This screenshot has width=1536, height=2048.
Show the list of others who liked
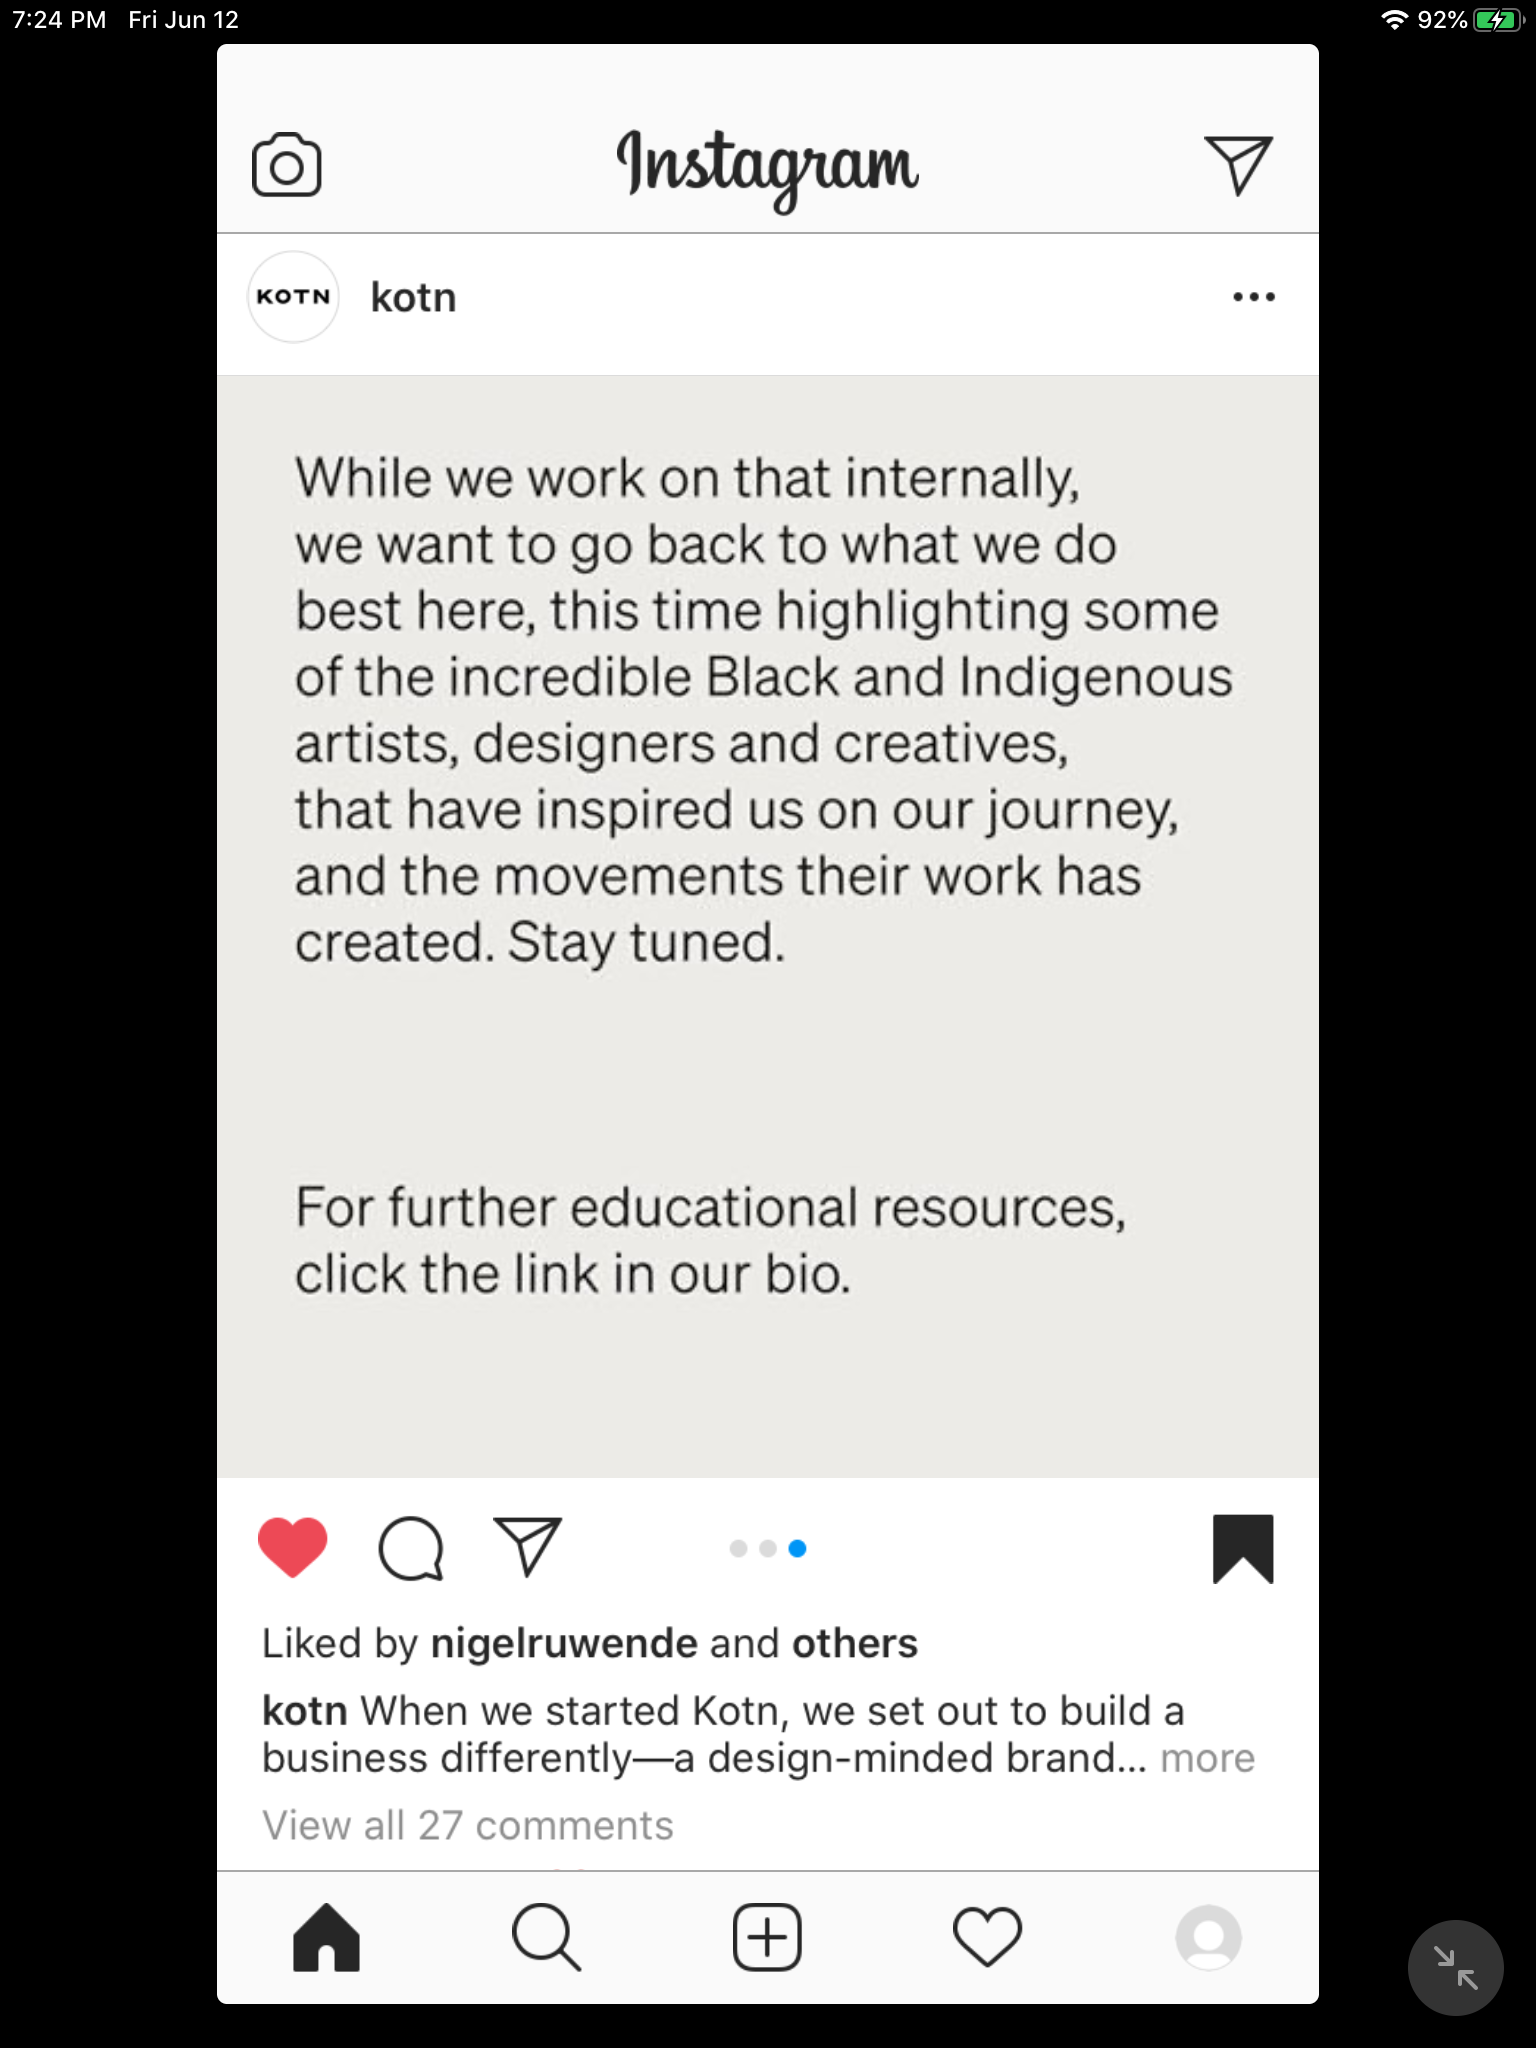click(x=854, y=1644)
